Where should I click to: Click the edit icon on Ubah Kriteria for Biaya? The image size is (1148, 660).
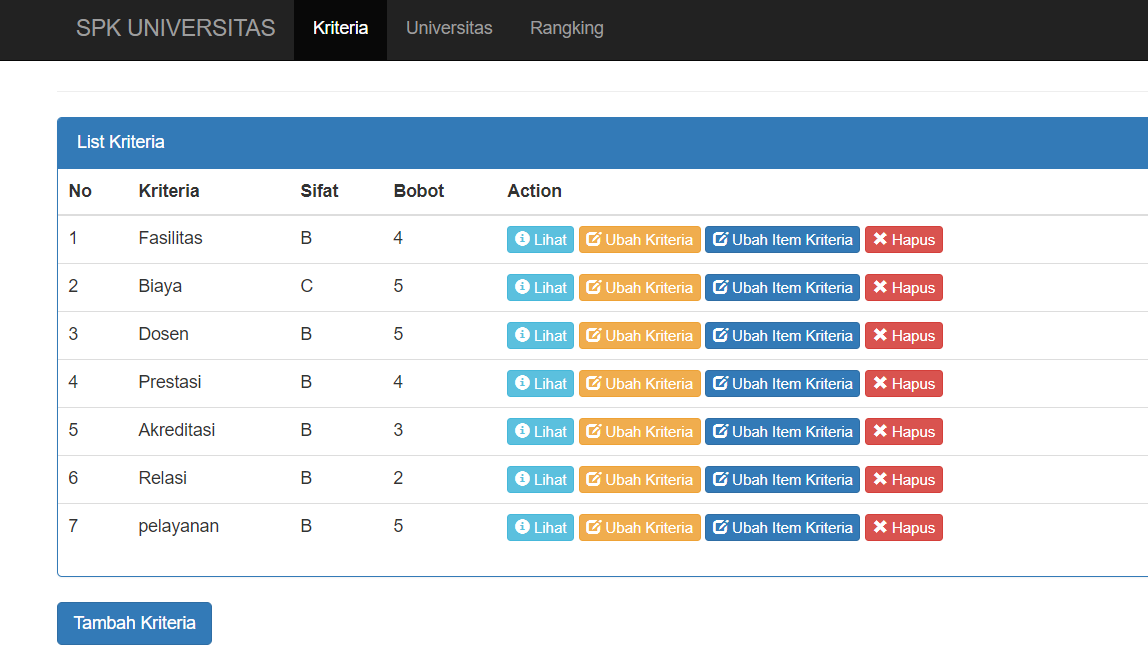click(593, 287)
